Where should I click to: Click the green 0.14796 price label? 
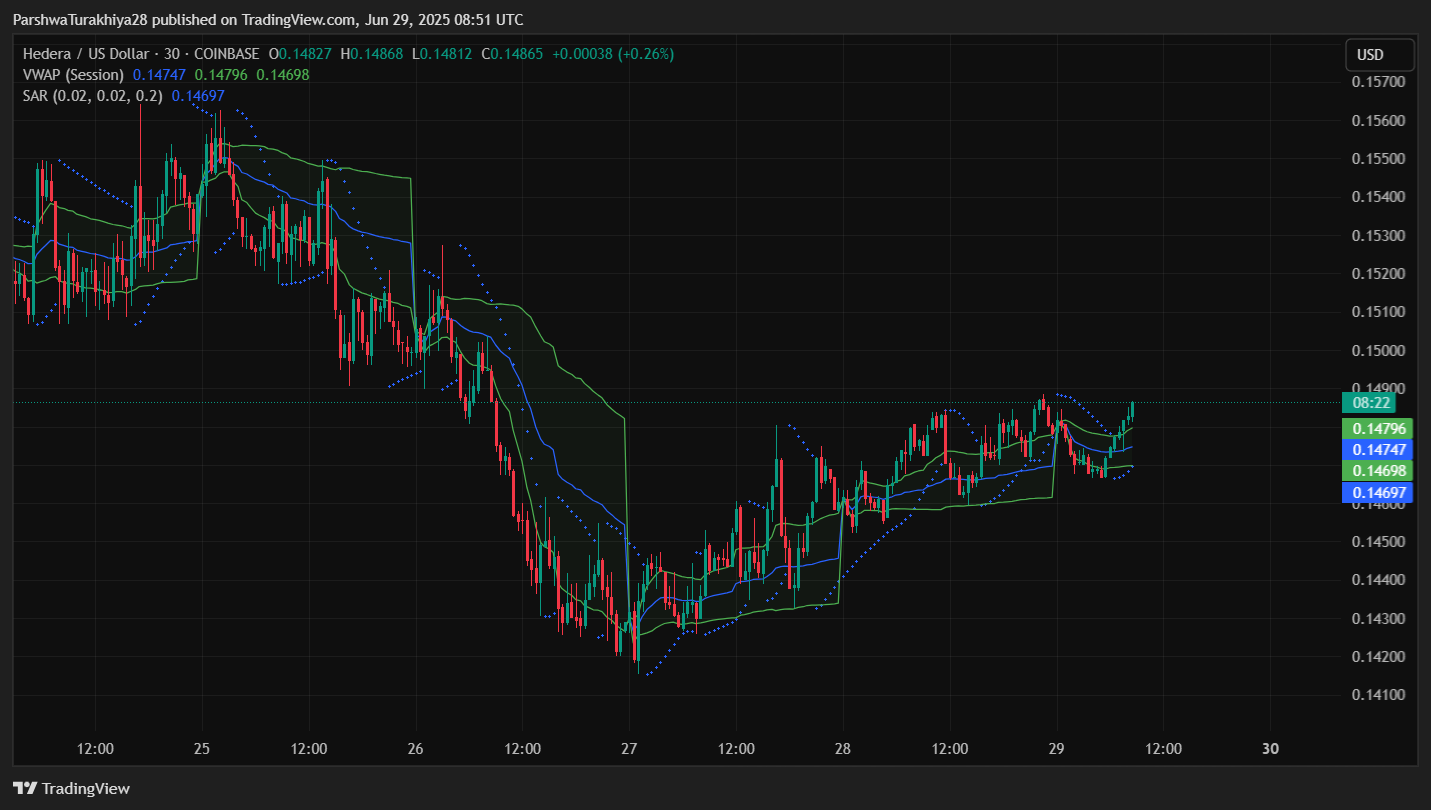(1377, 429)
